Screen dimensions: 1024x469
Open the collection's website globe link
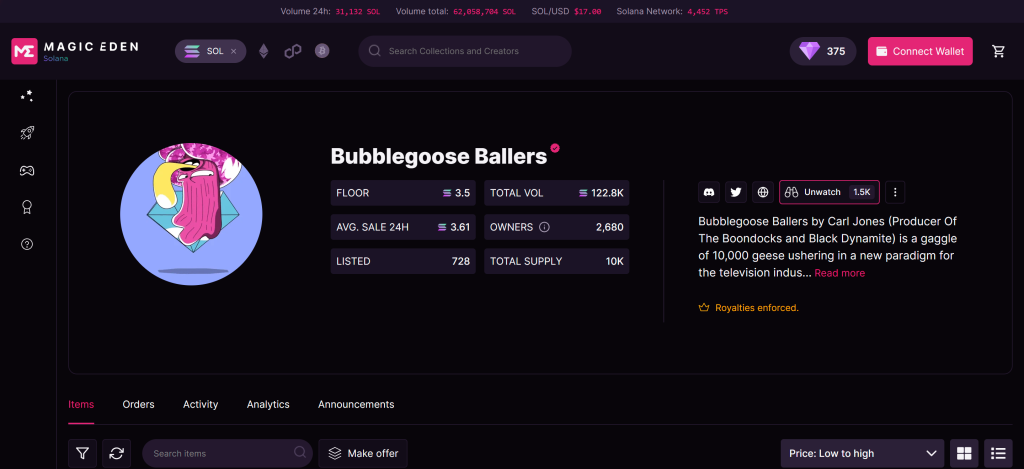point(763,192)
